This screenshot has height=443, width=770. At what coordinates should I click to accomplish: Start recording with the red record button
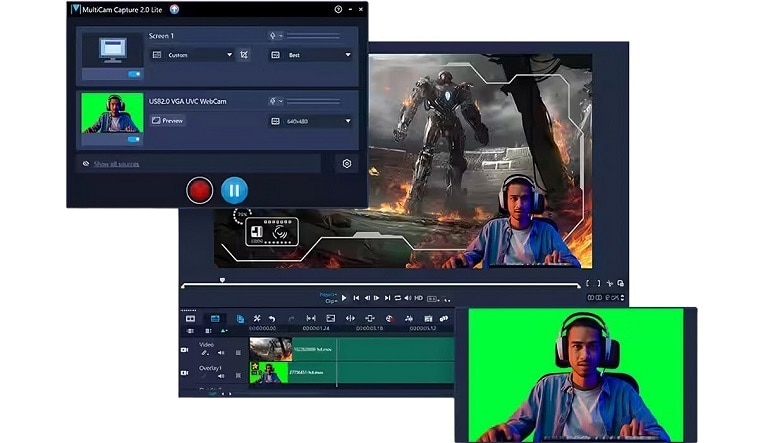click(x=199, y=190)
